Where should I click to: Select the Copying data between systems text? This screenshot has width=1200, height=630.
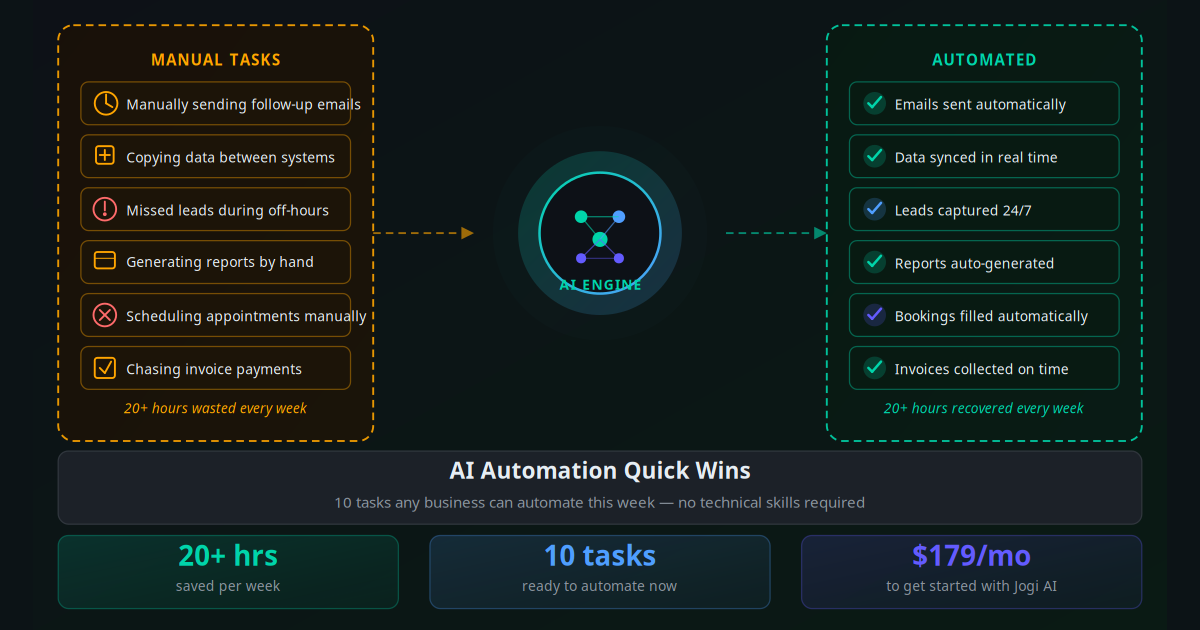[230, 157]
